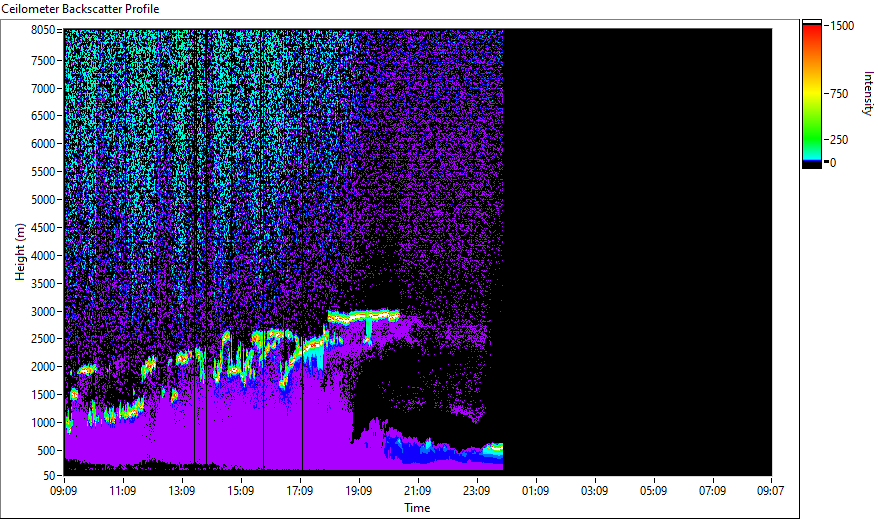Click the 13:09 time tick label
This screenshot has height=519, width=878.
coord(182,491)
